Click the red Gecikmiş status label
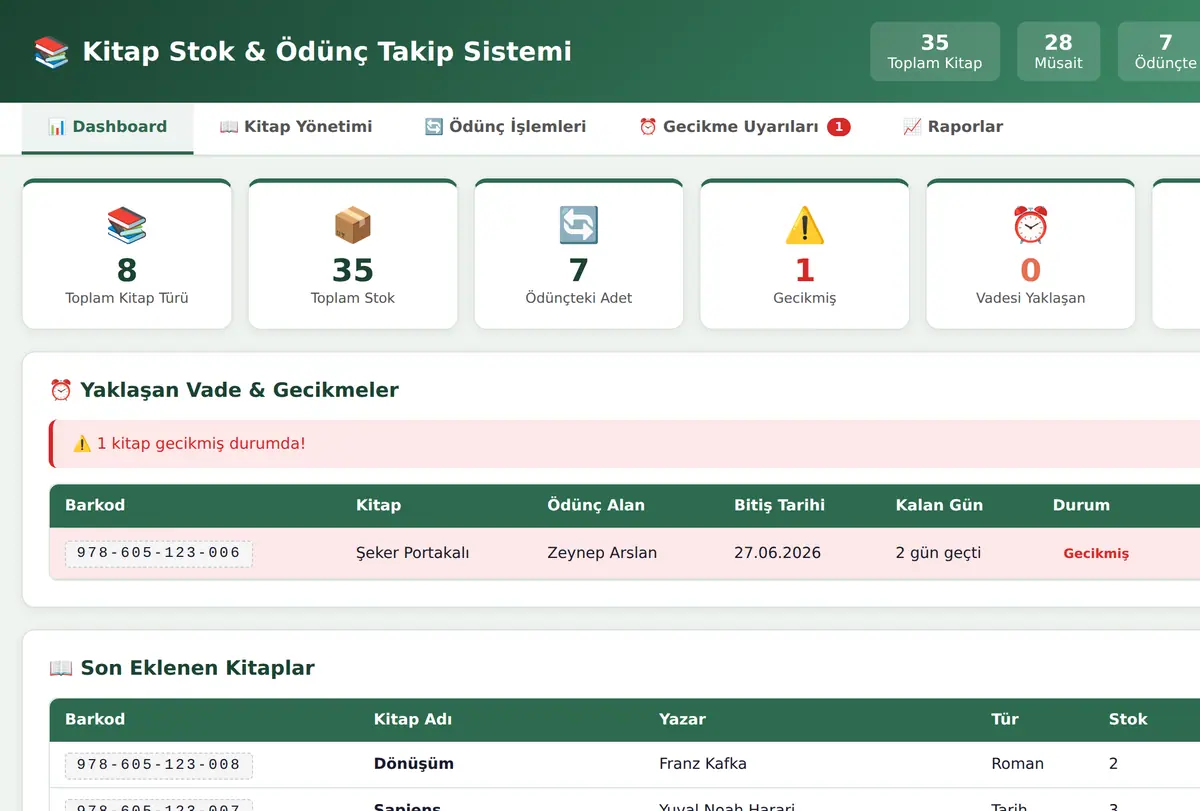 [1096, 553]
